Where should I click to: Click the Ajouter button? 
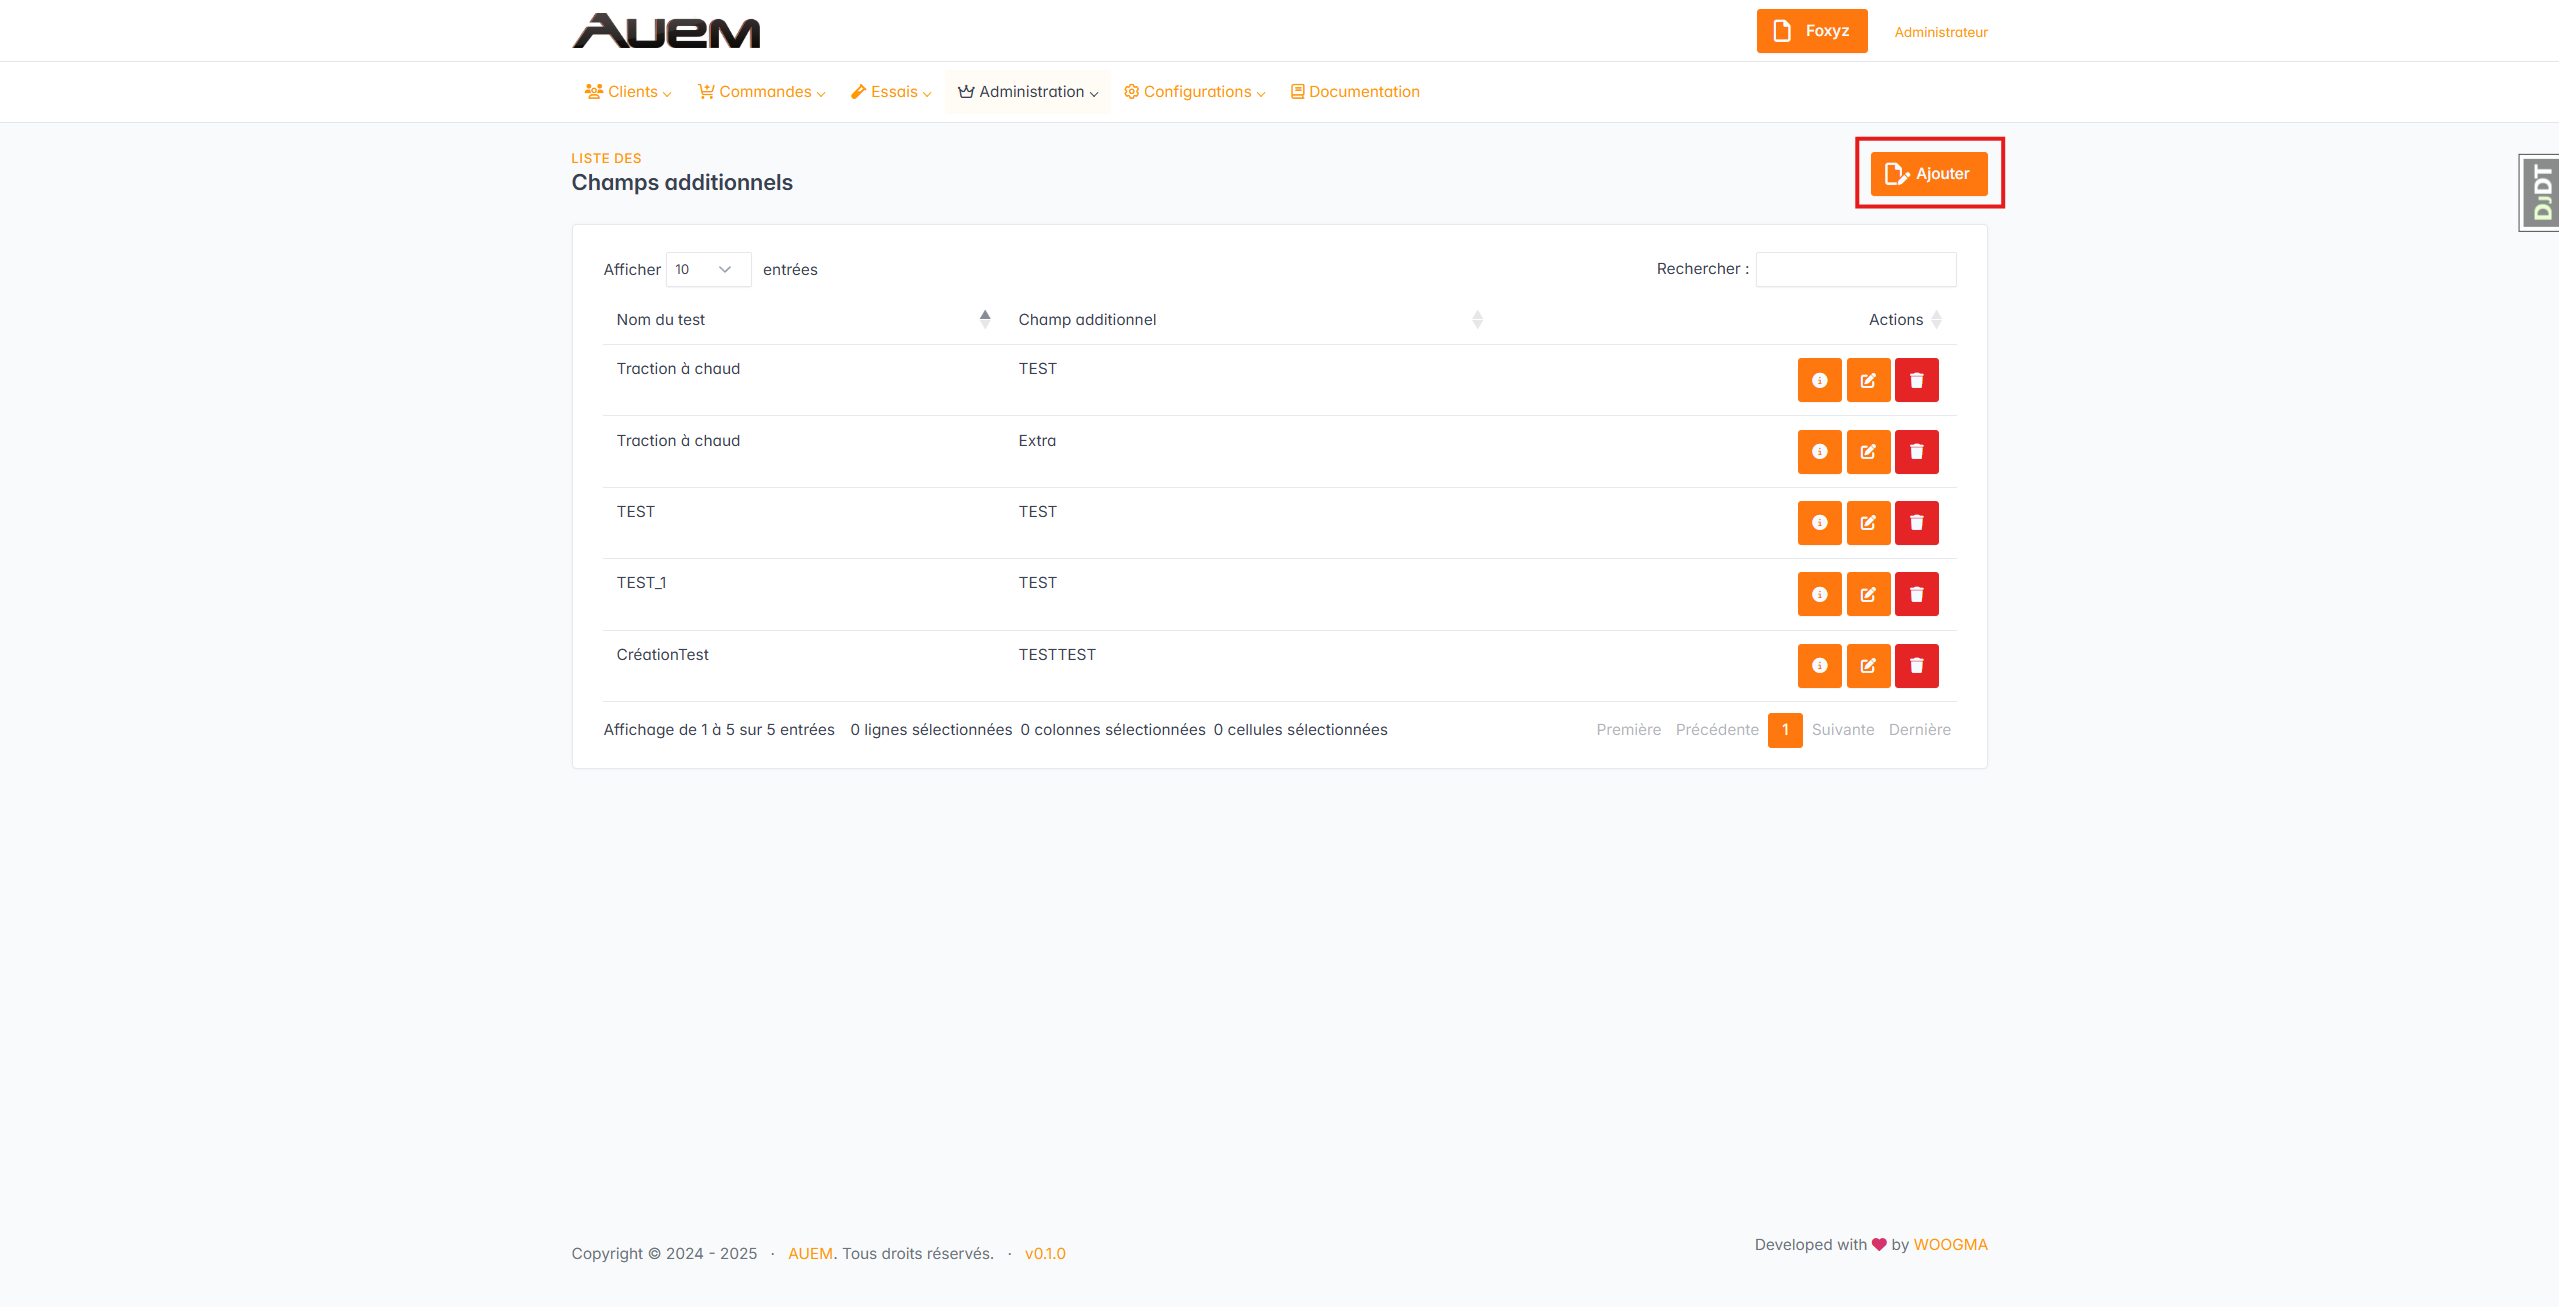(1928, 174)
